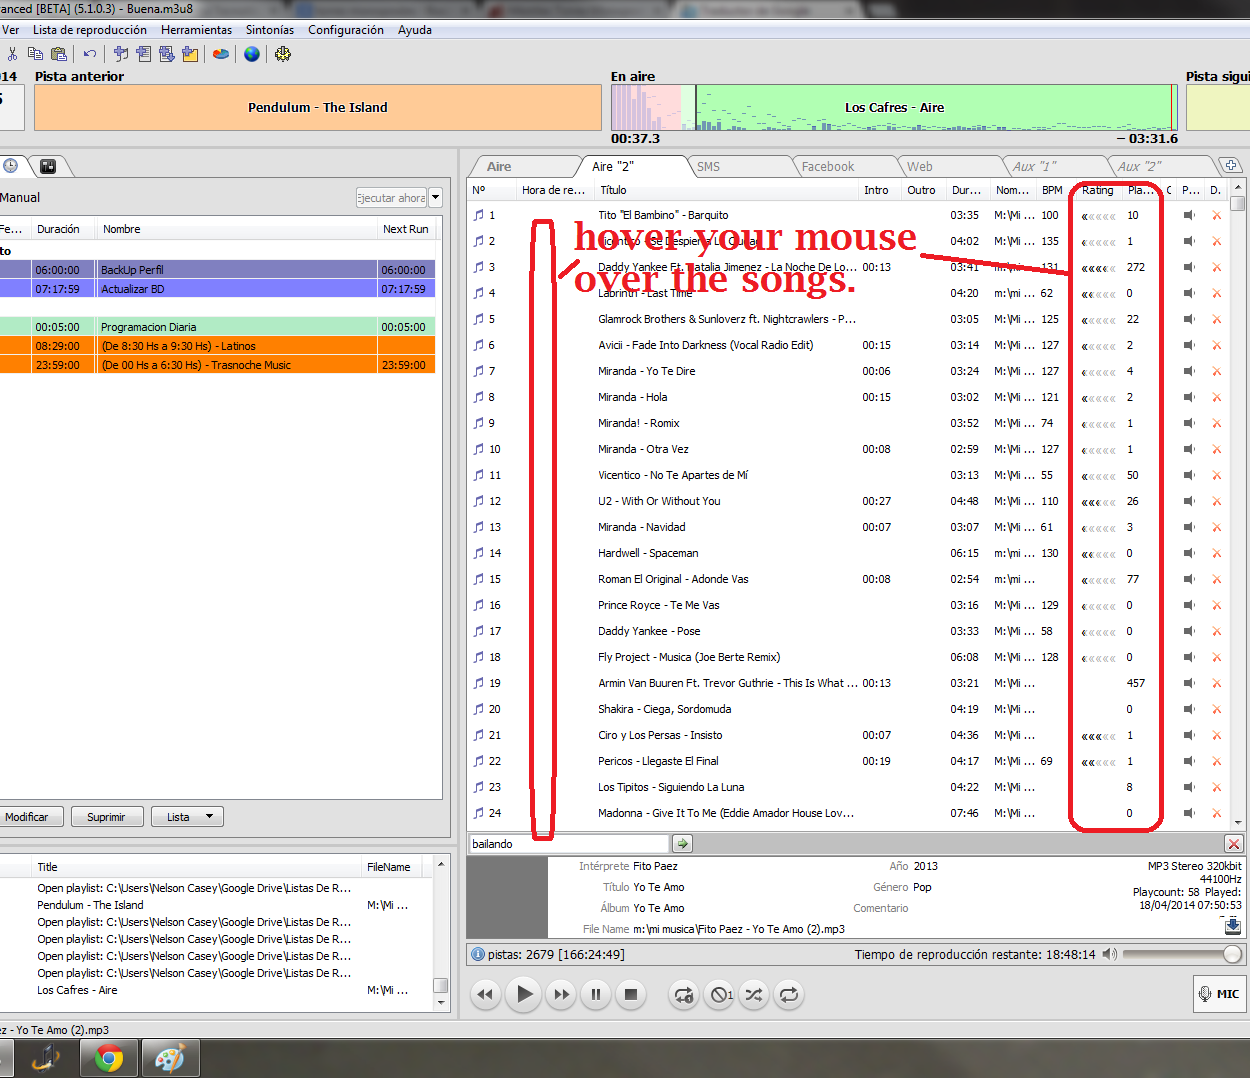This screenshot has width=1250, height=1080.
Task: Click the volume speaker icon next to the slider
Action: tap(1110, 954)
